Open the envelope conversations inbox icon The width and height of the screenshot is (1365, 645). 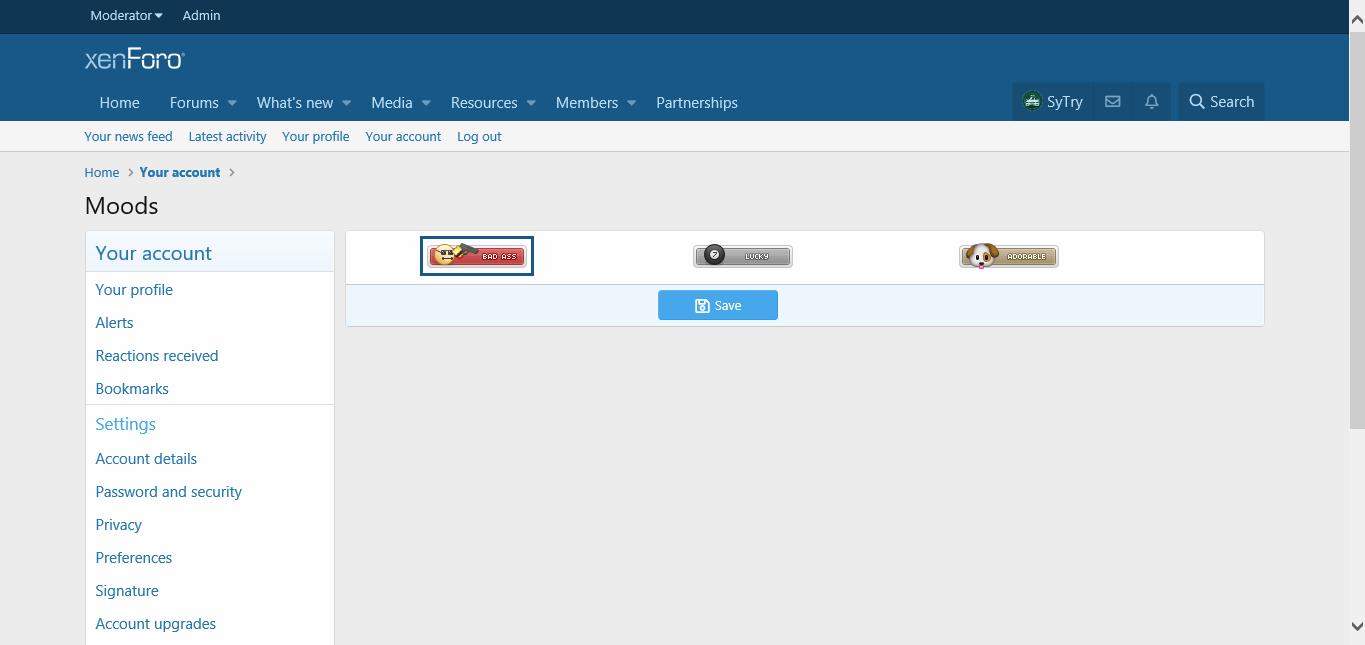(x=1112, y=102)
